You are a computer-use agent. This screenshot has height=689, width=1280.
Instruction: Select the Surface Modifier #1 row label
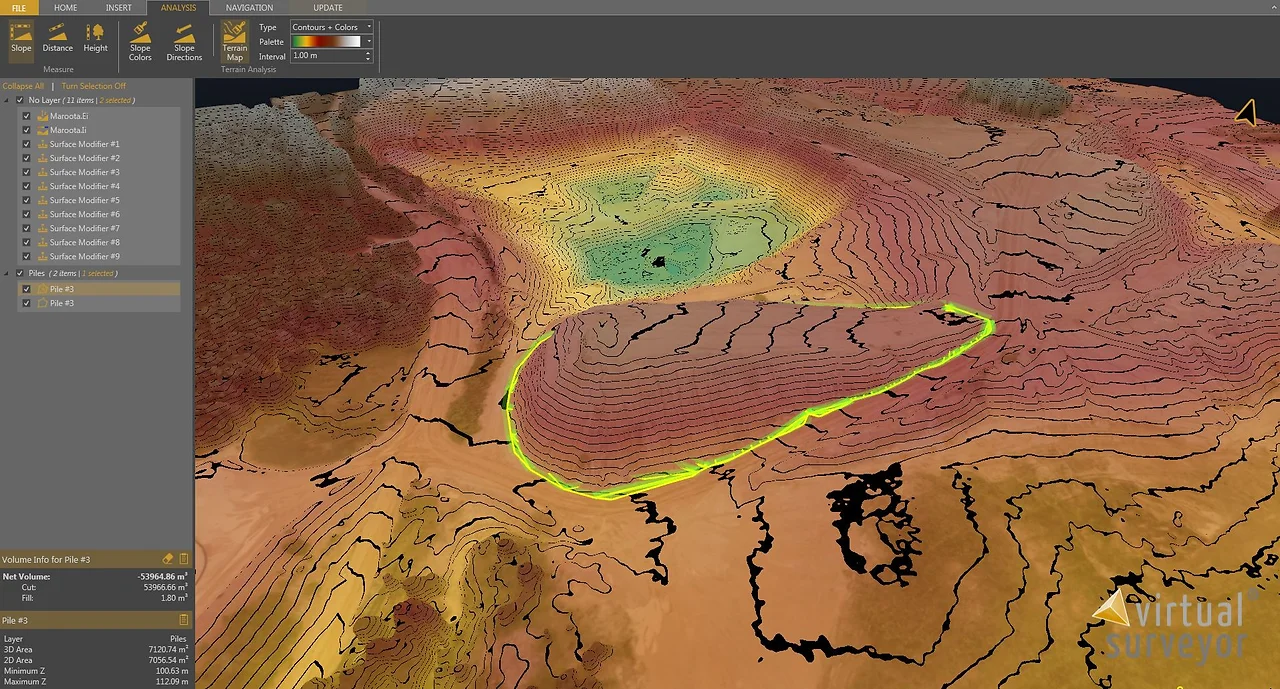85,144
